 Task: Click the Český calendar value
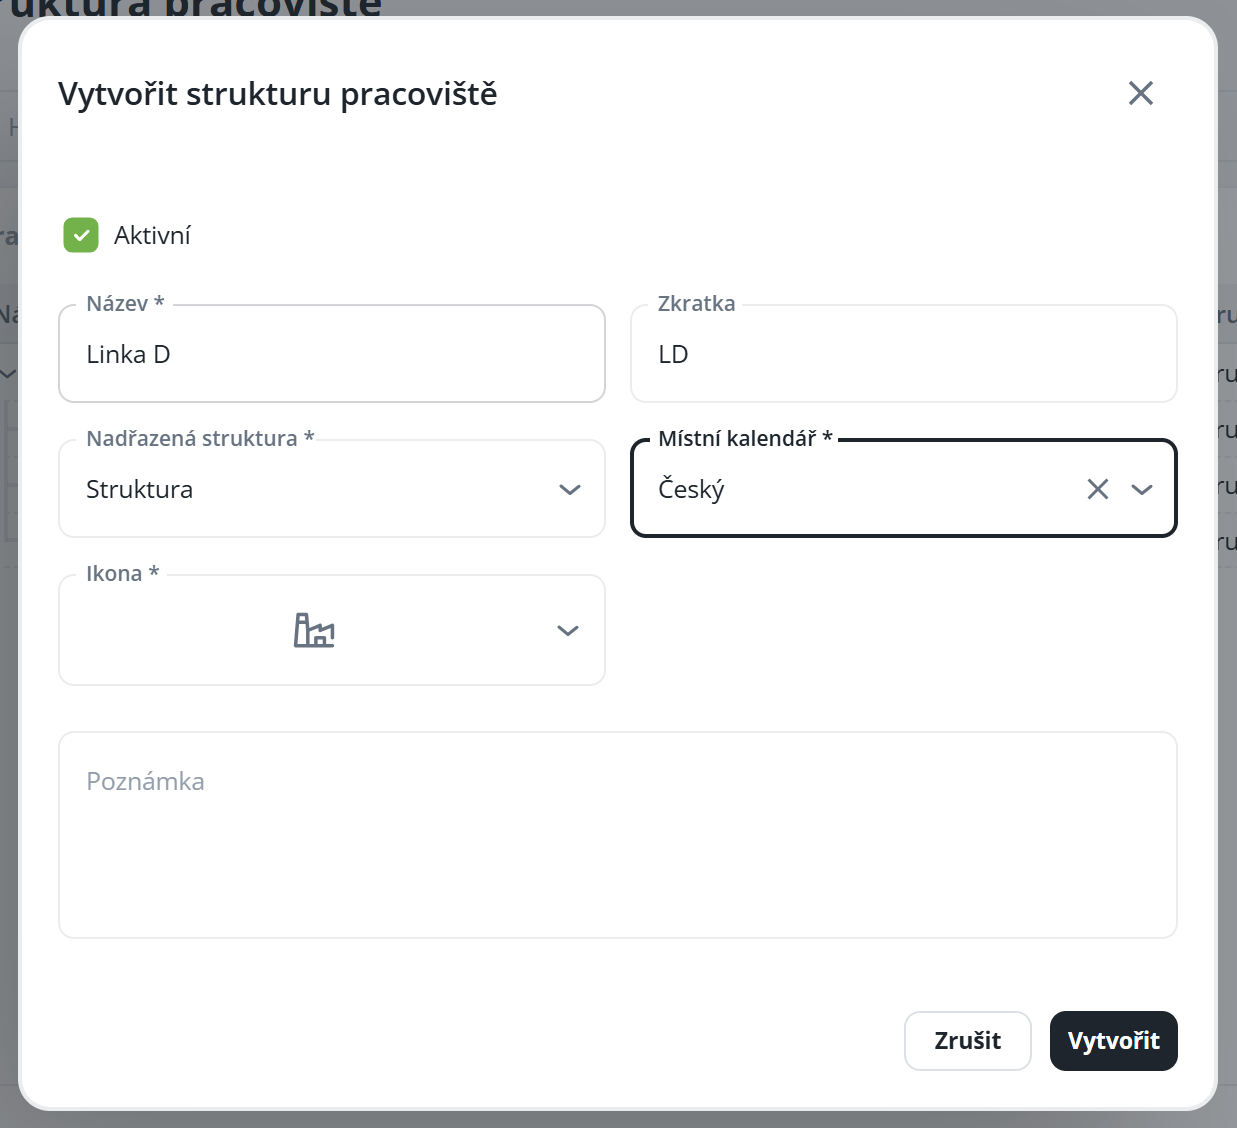pyautogui.click(x=691, y=489)
